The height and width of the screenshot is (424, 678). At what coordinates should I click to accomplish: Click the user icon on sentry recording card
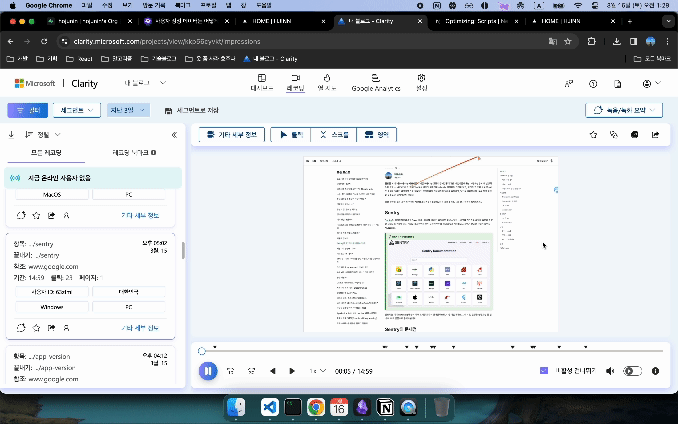pos(66,328)
